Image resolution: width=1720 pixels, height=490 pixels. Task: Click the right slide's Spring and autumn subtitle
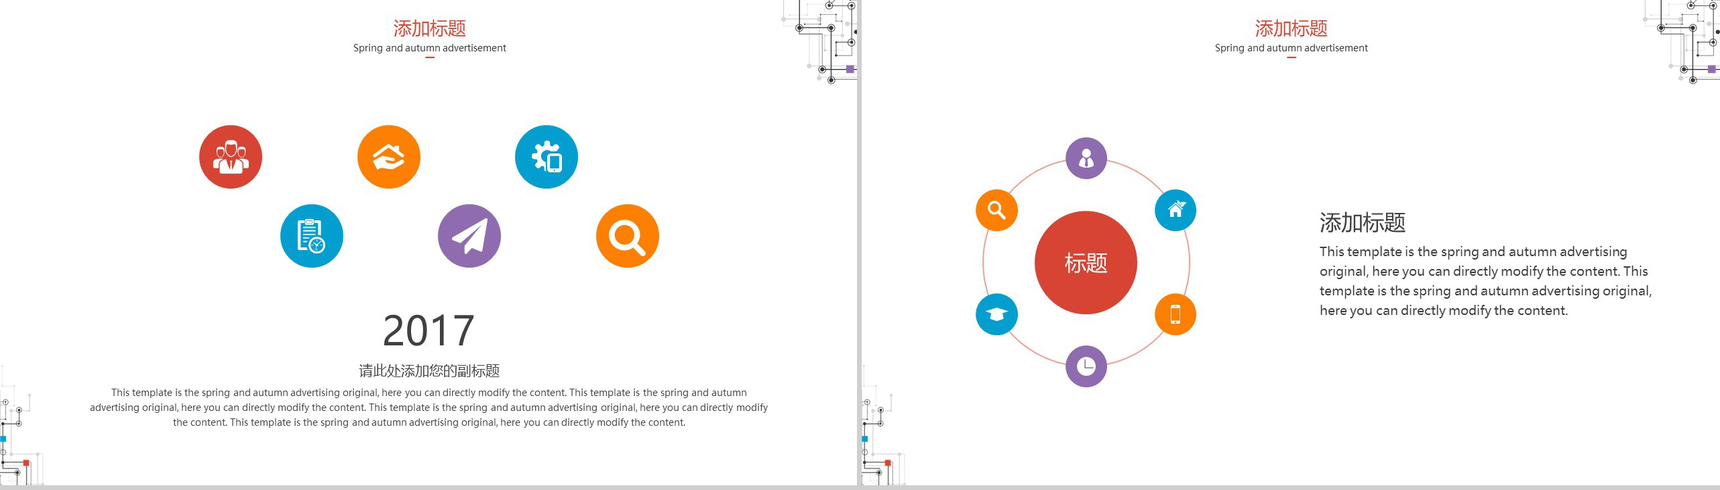(1291, 48)
